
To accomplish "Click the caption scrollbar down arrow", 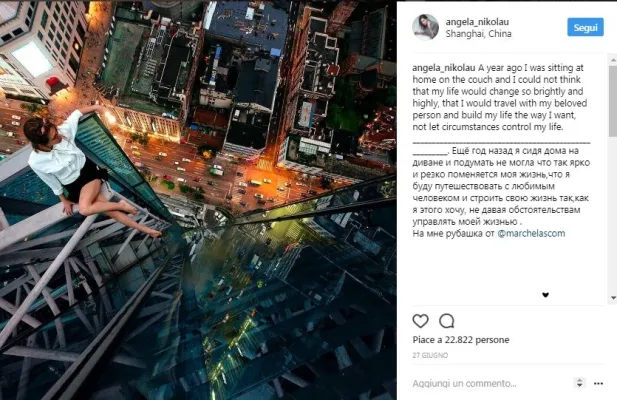I will tap(613, 298).
